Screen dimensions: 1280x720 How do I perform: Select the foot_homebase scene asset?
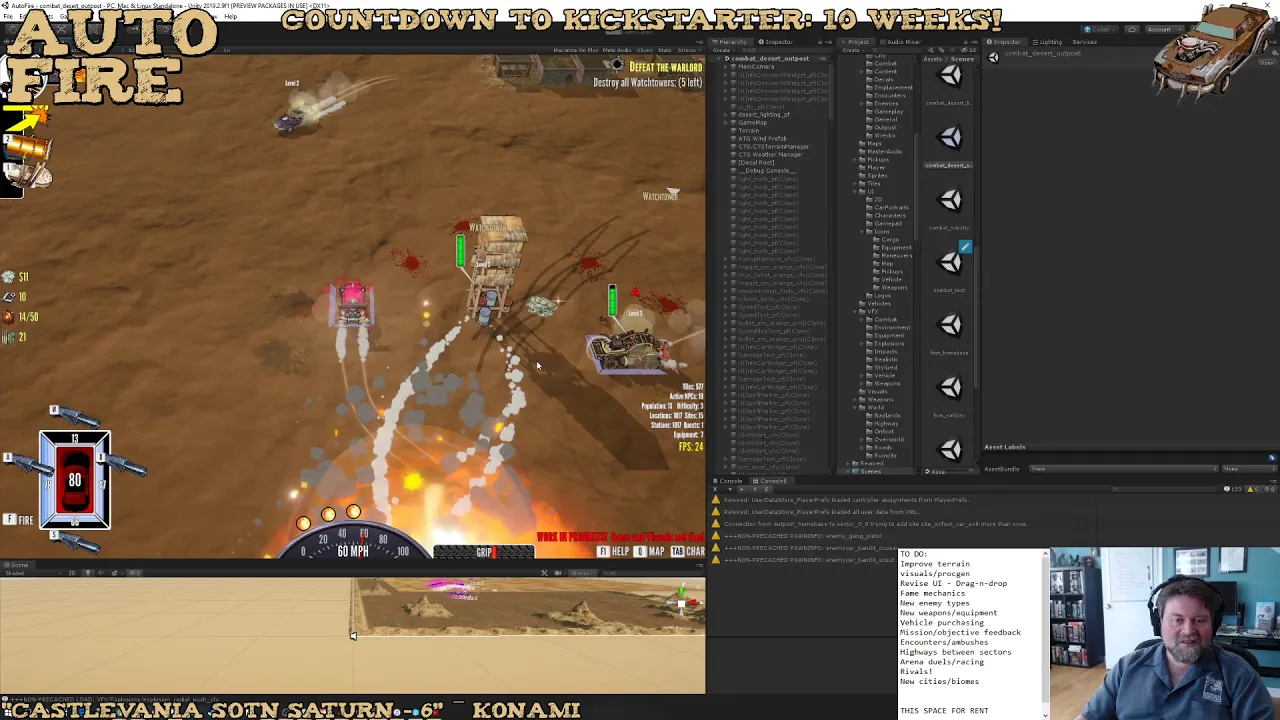(950, 326)
